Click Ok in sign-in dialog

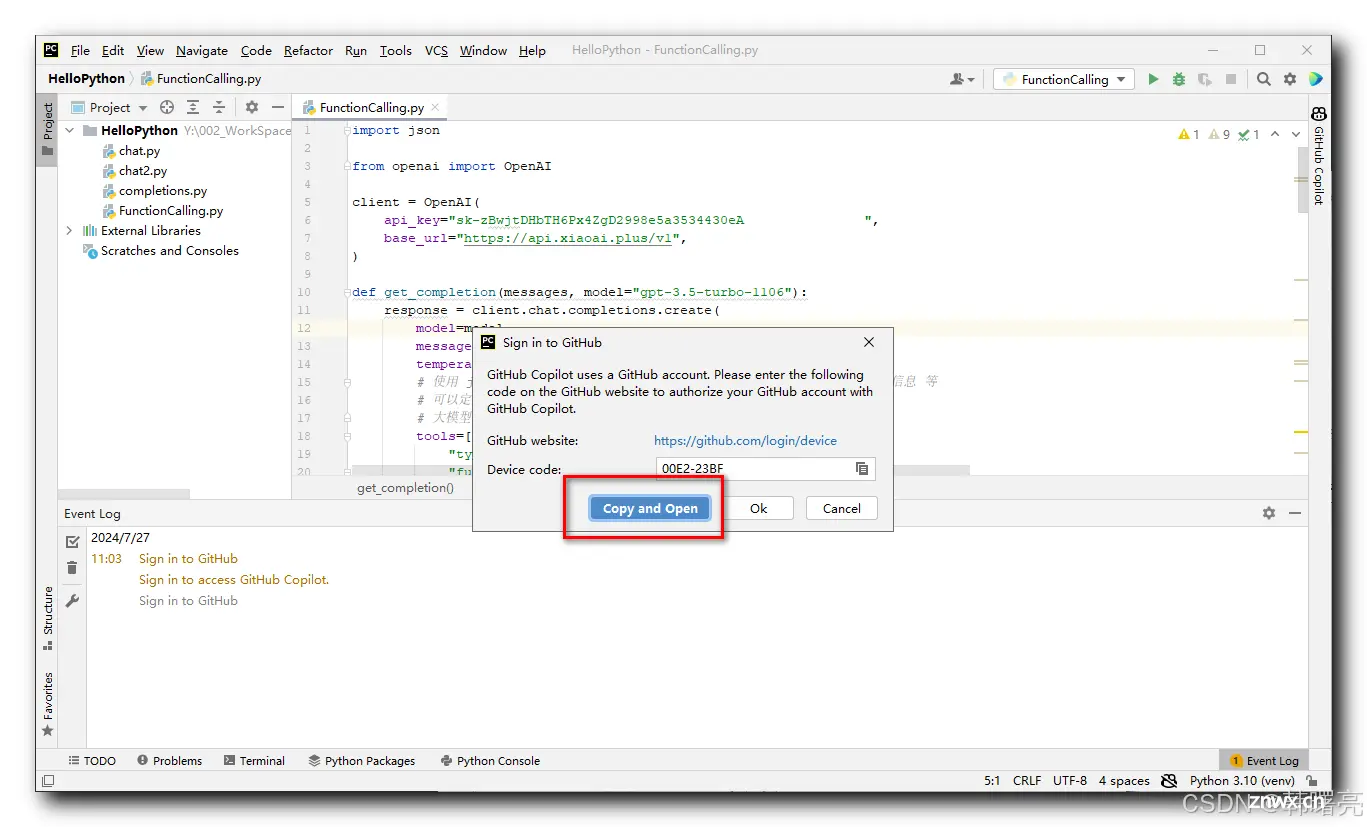759,508
